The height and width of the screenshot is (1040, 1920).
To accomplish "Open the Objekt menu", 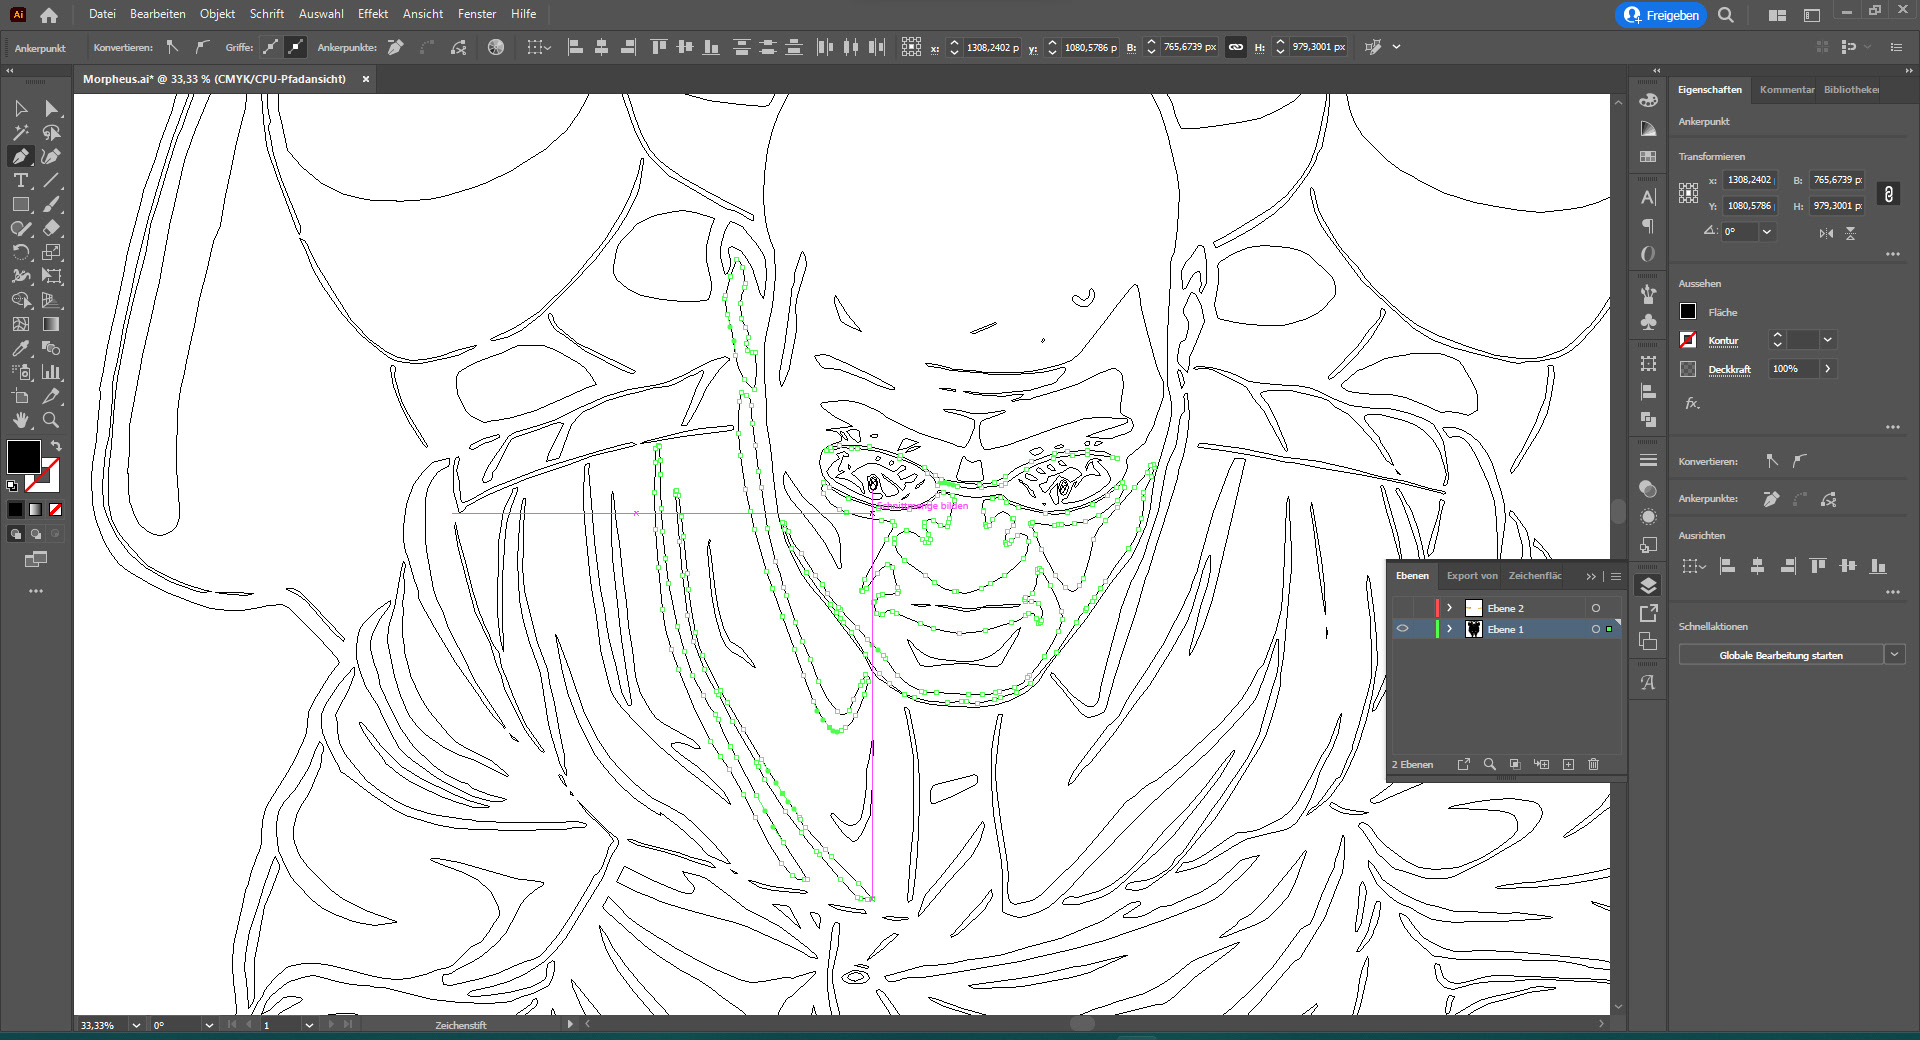I will (217, 14).
